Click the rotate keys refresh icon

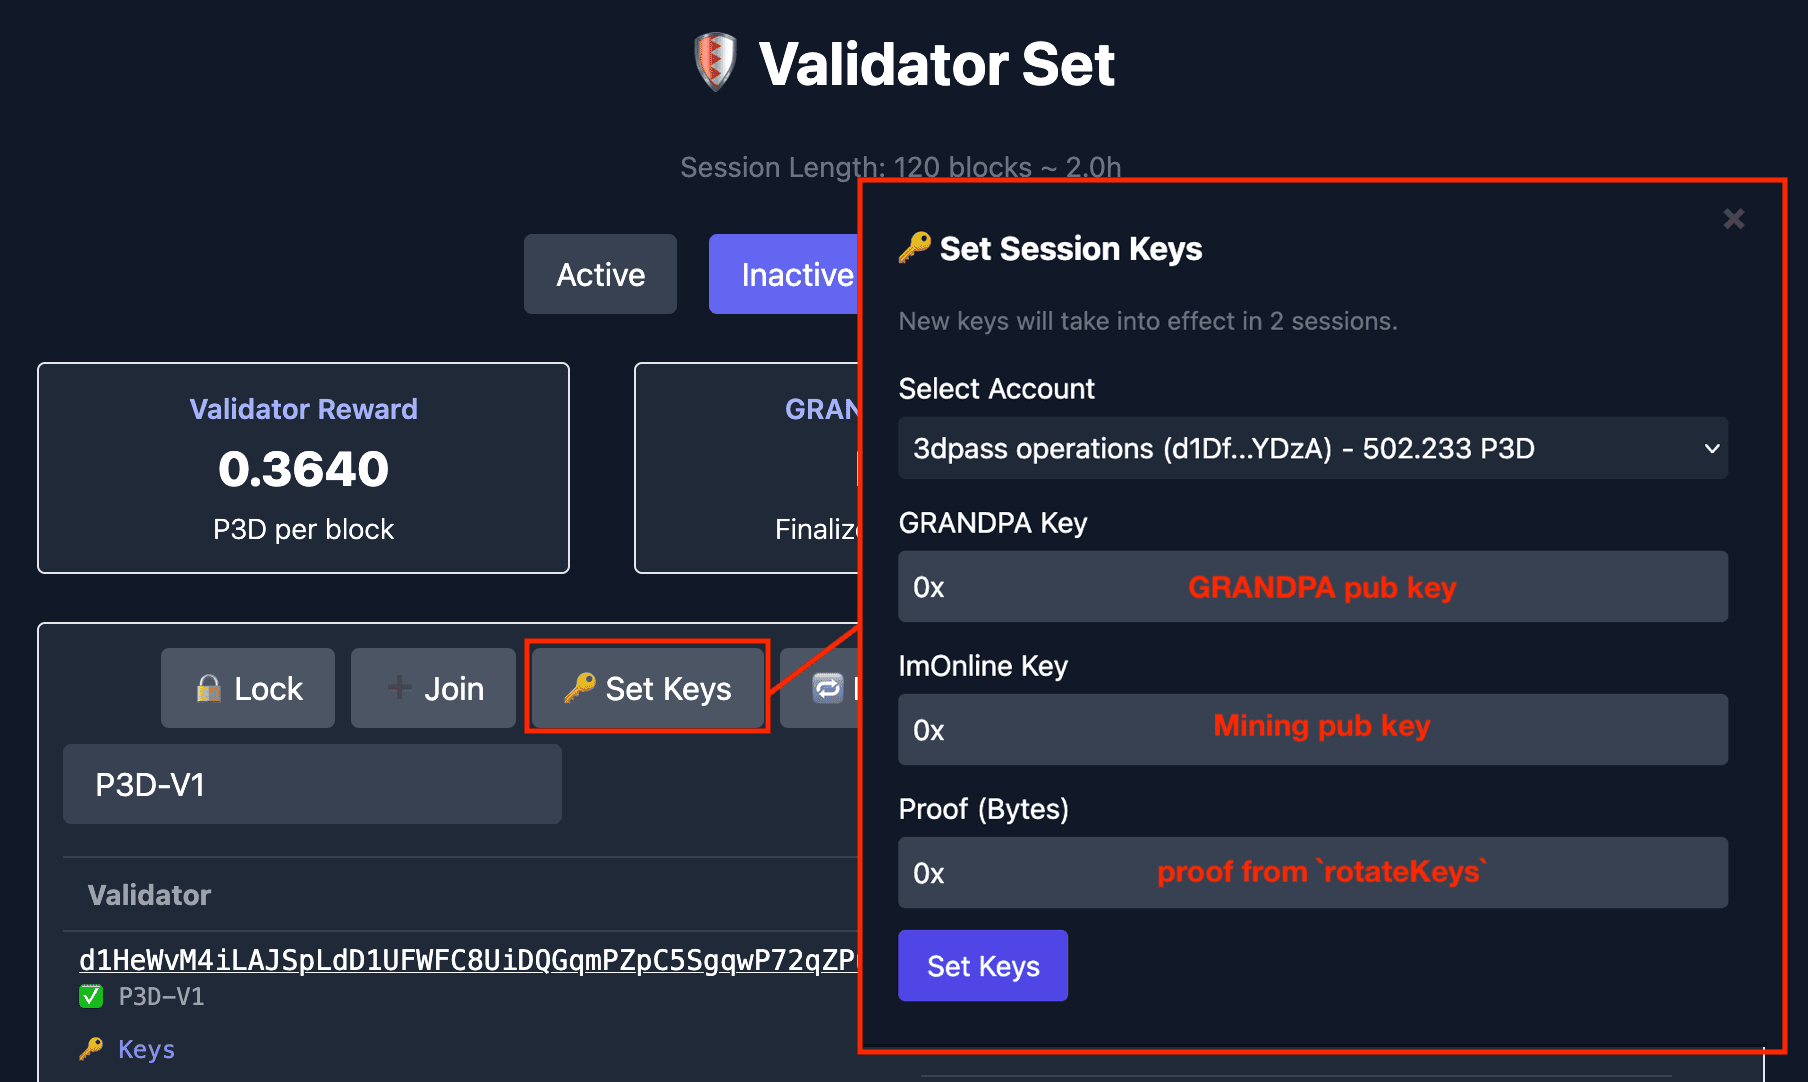coord(827,688)
